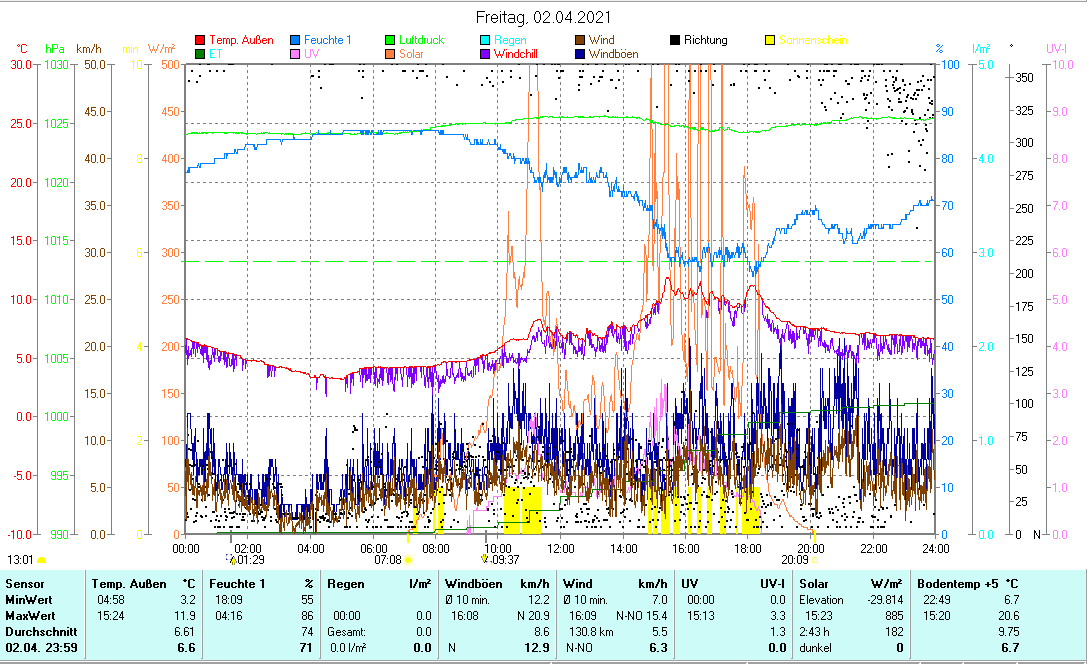
Task: Click the cyan Regen legend square
Action: (x=485, y=40)
